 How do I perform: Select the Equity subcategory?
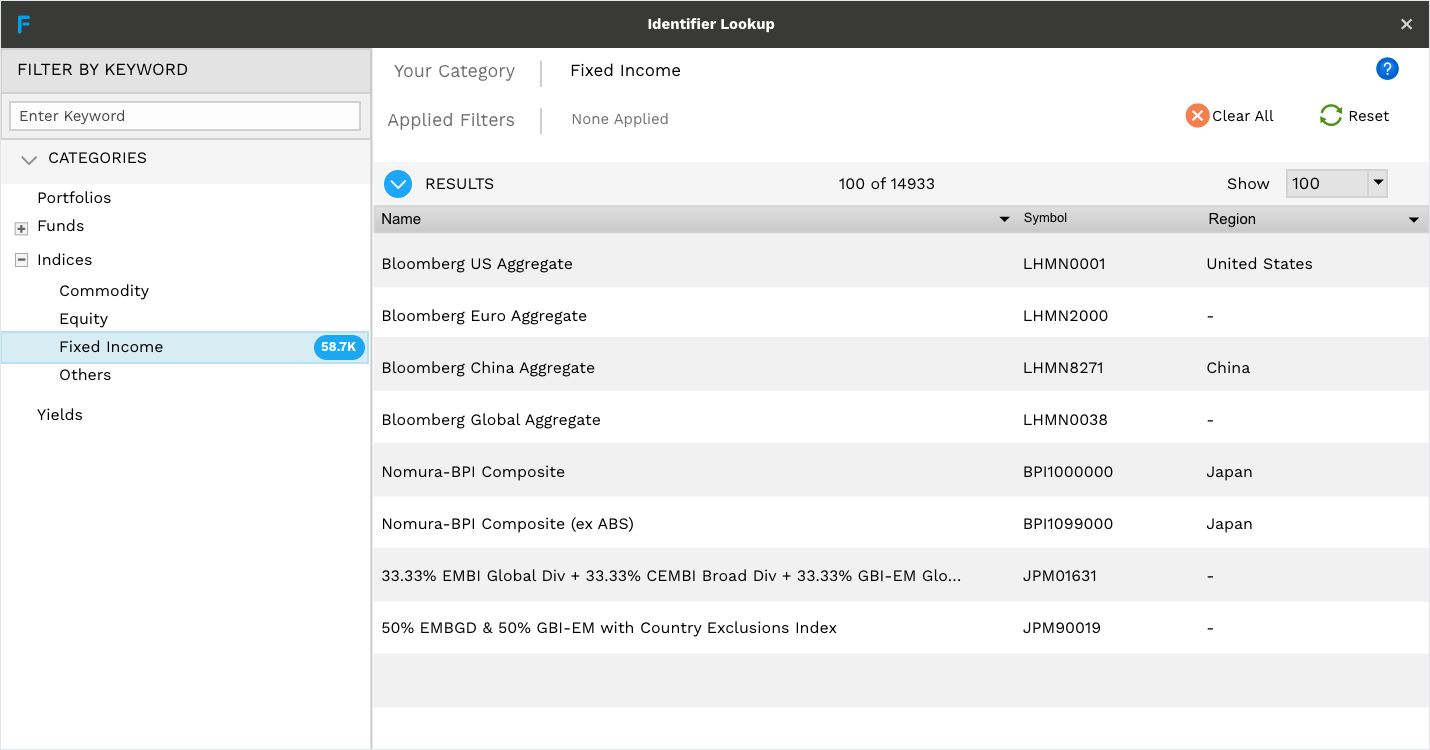pos(83,319)
